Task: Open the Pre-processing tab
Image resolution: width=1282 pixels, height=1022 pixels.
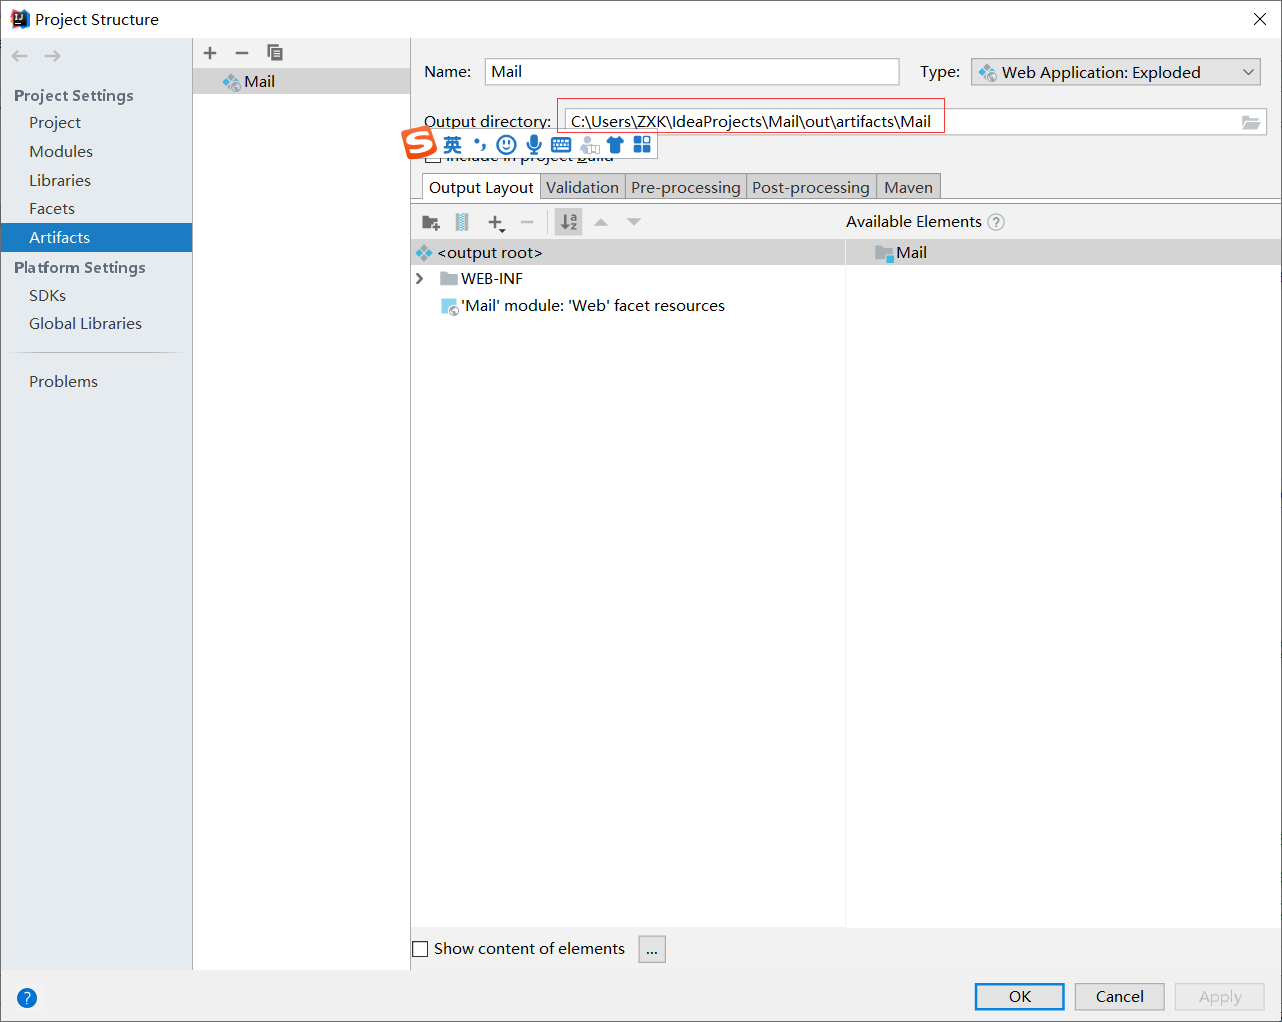Action: pyautogui.click(x=686, y=187)
